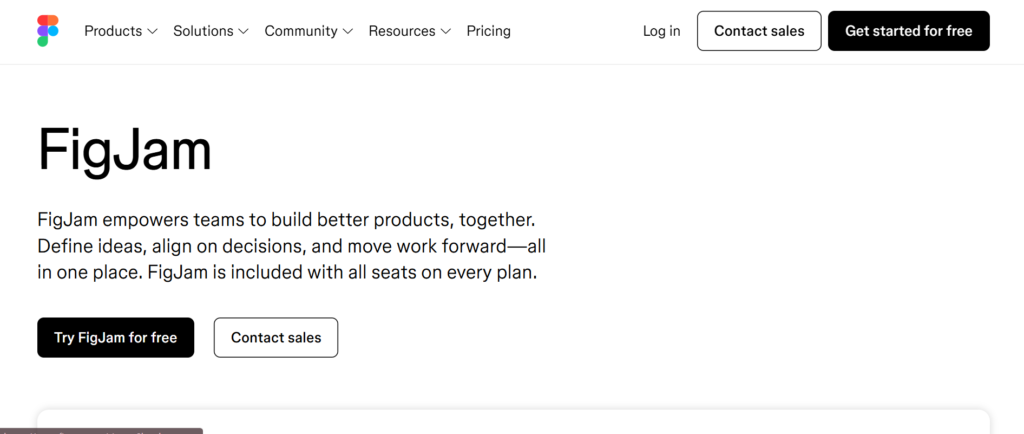
Task: Open the Community menu
Action: 301,31
